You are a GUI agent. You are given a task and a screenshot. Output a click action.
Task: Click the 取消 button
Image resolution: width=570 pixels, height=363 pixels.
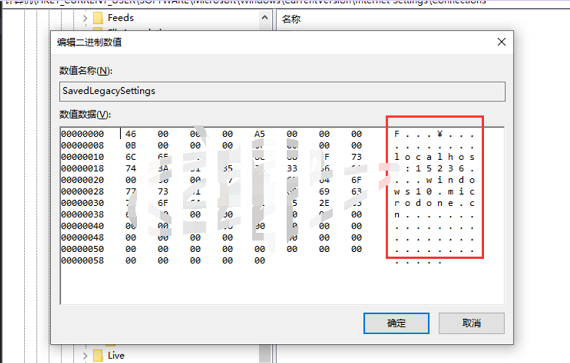point(471,323)
